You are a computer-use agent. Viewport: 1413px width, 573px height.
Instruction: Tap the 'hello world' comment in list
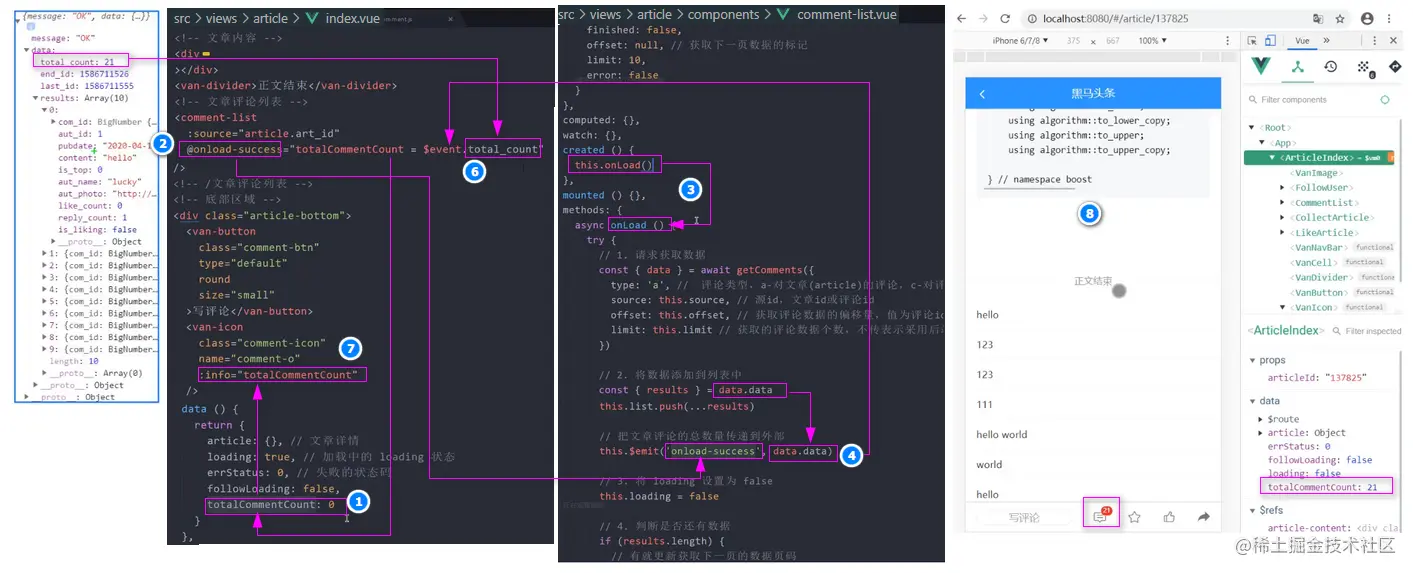[x=1002, y=435]
